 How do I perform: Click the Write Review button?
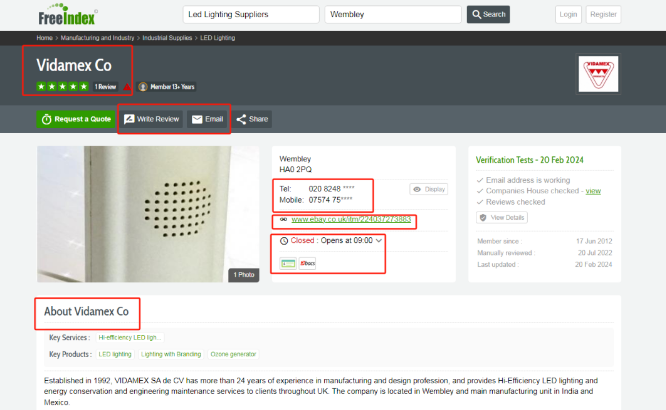151,119
